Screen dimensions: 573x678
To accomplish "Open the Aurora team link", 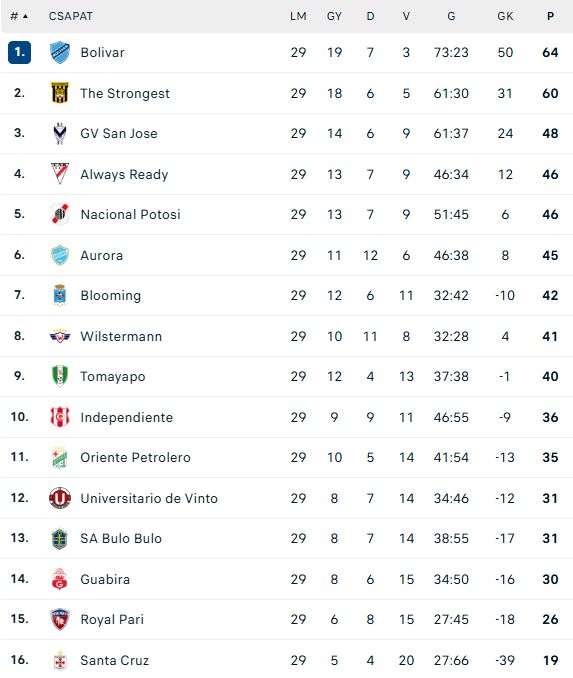I will pyautogui.click(x=102, y=255).
